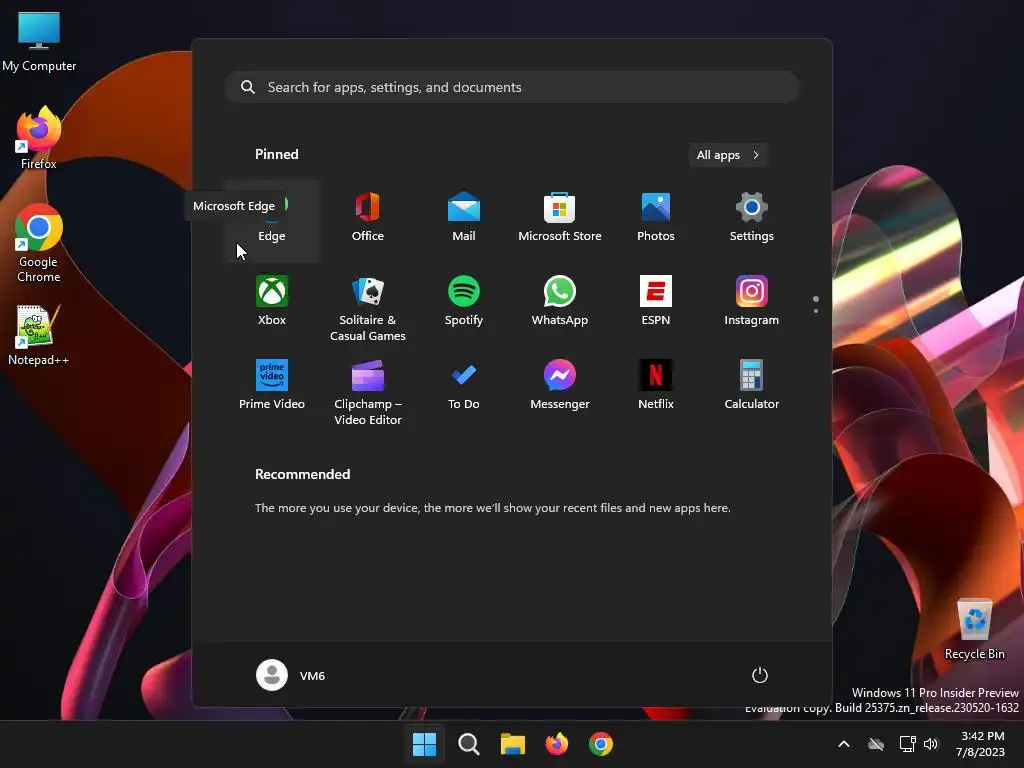Open the Calculator app
The image size is (1024, 768).
tap(752, 386)
